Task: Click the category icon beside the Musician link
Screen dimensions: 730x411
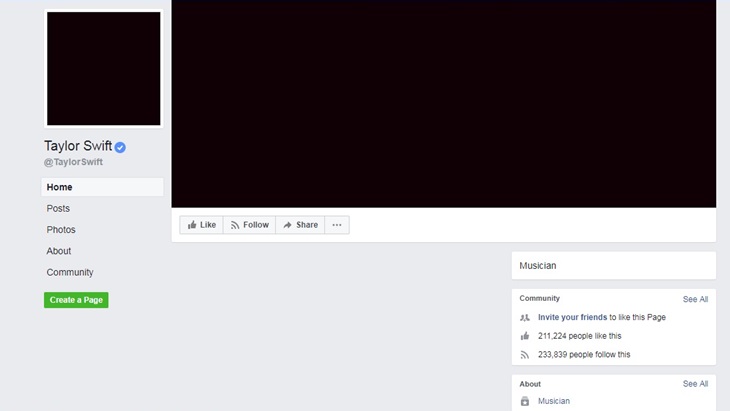Action: (525, 401)
